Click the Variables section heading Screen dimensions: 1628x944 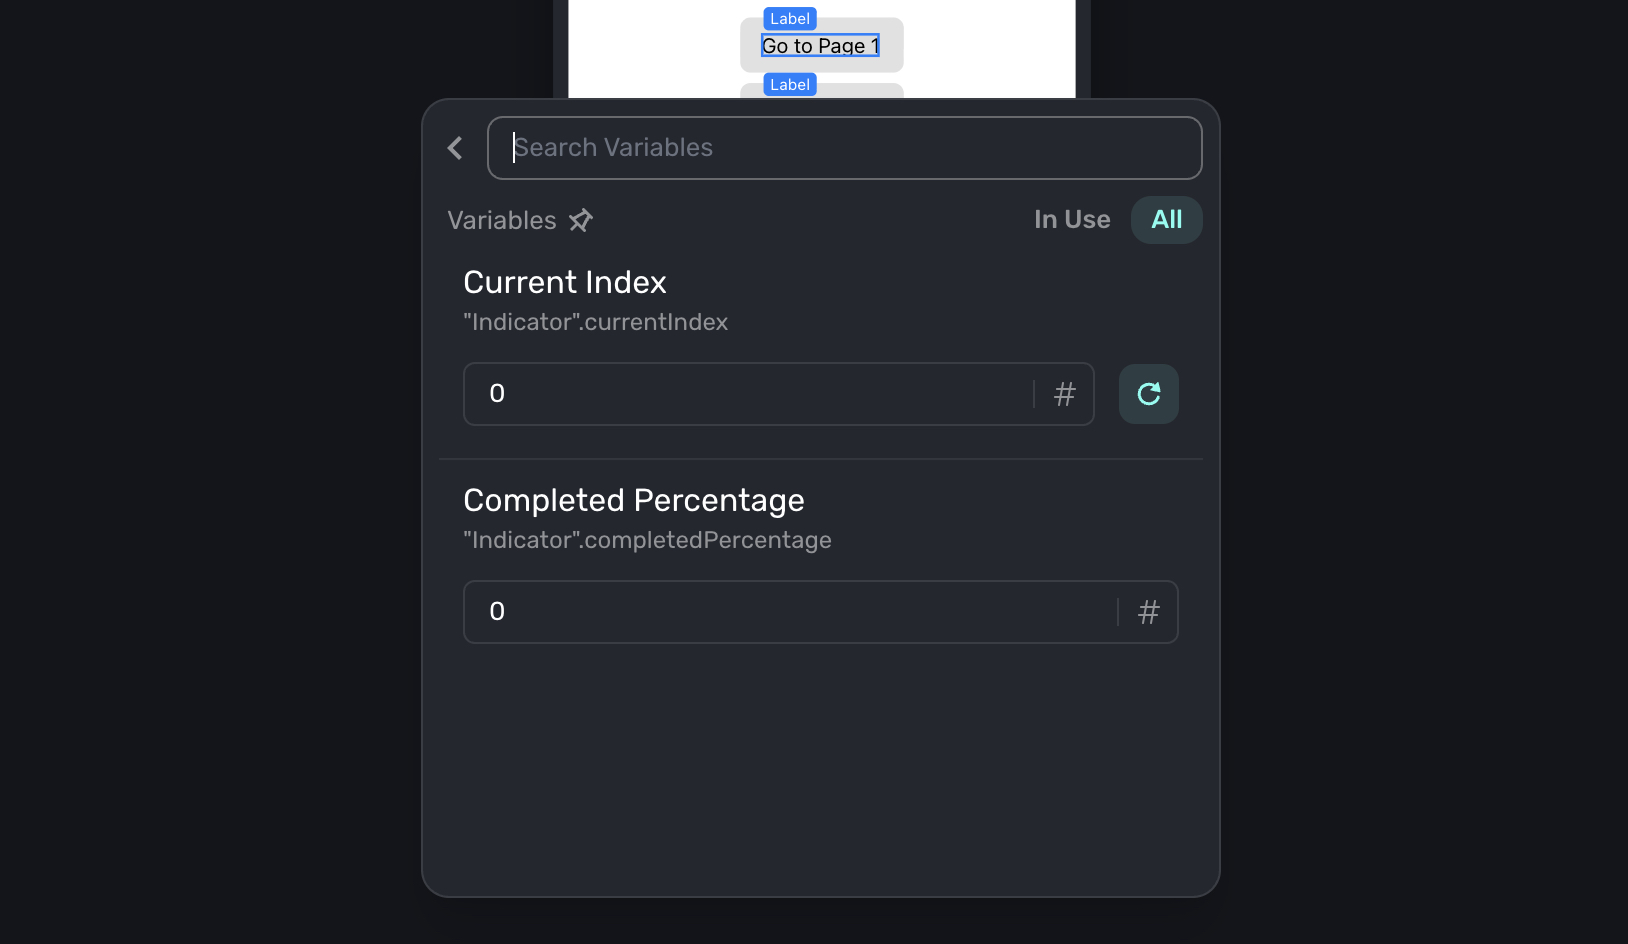(502, 220)
